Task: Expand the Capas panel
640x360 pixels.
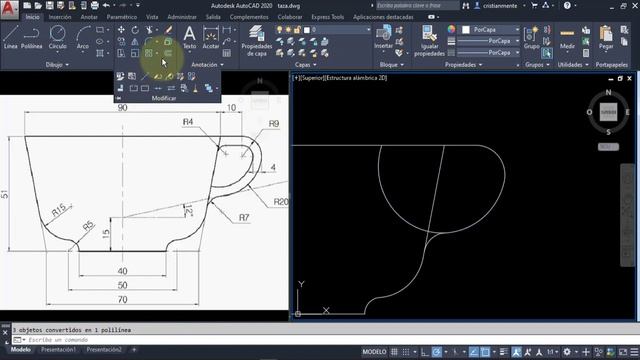Action: click(305, 65)
